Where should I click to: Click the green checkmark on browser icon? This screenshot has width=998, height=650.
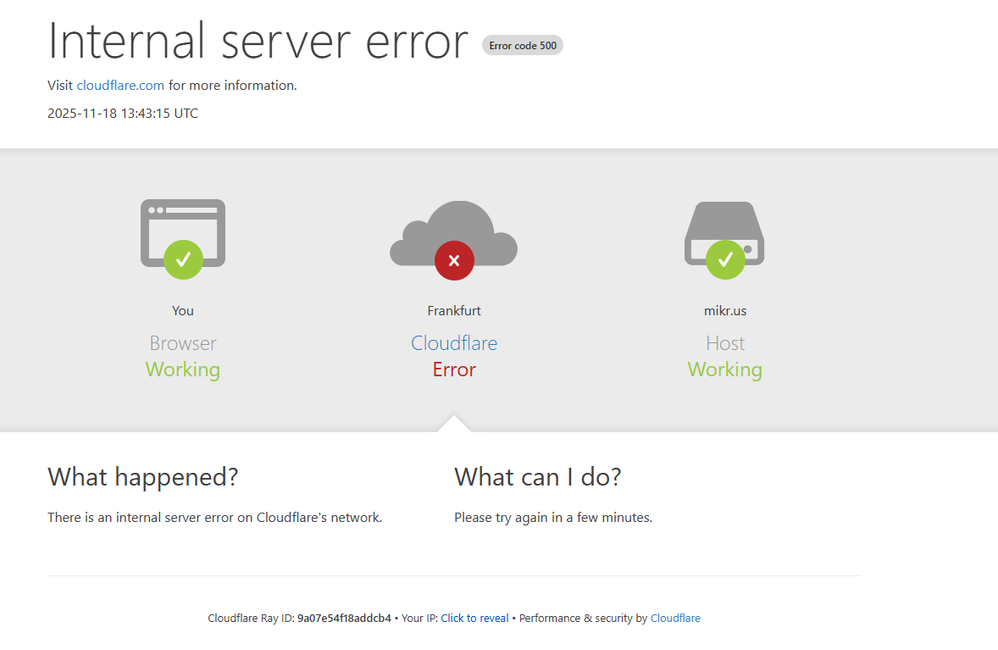pos(183,260)
